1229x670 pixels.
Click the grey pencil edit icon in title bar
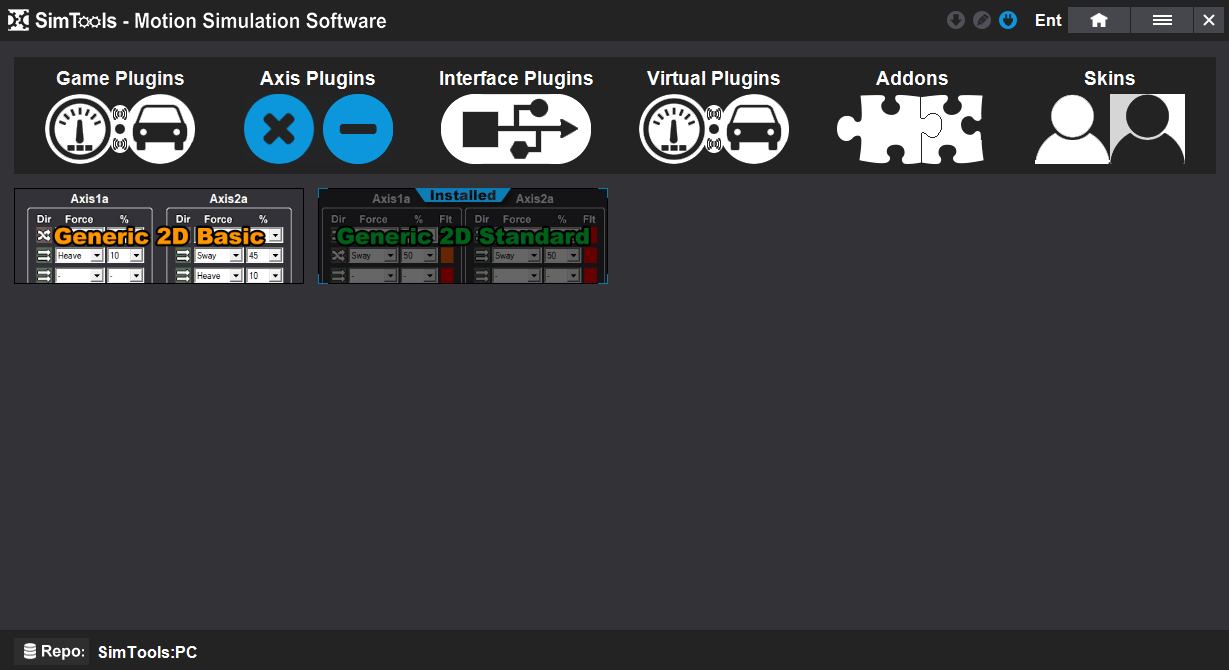[x=982, y=20]
